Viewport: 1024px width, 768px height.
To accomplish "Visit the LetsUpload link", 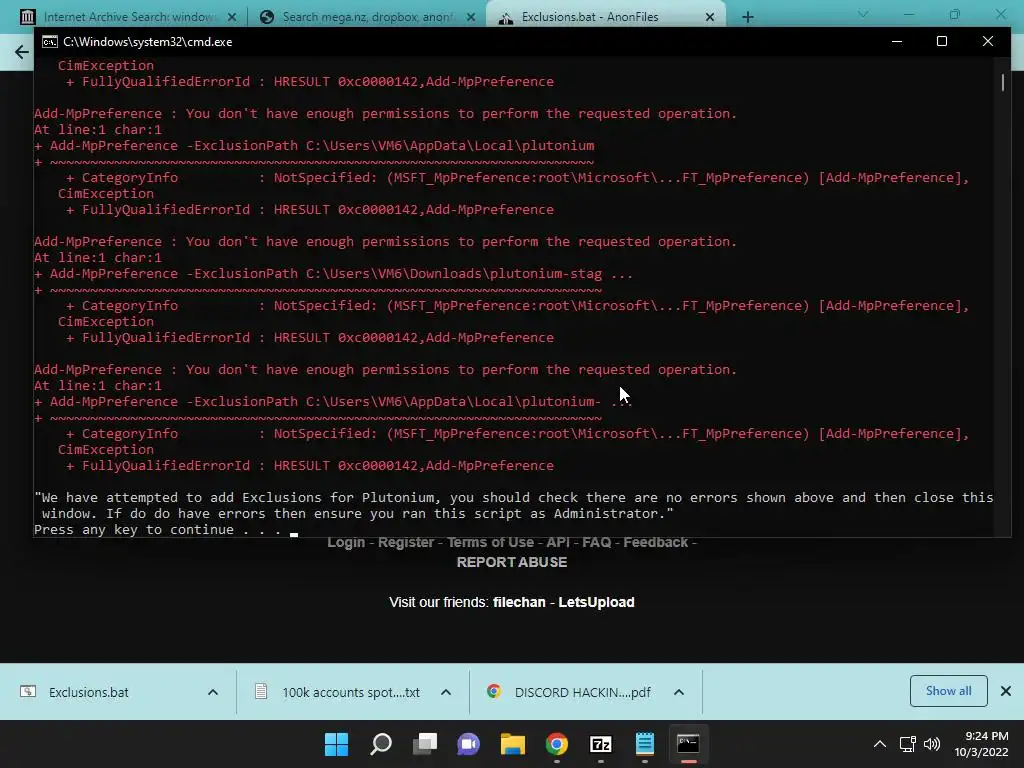I will [596, 602].
